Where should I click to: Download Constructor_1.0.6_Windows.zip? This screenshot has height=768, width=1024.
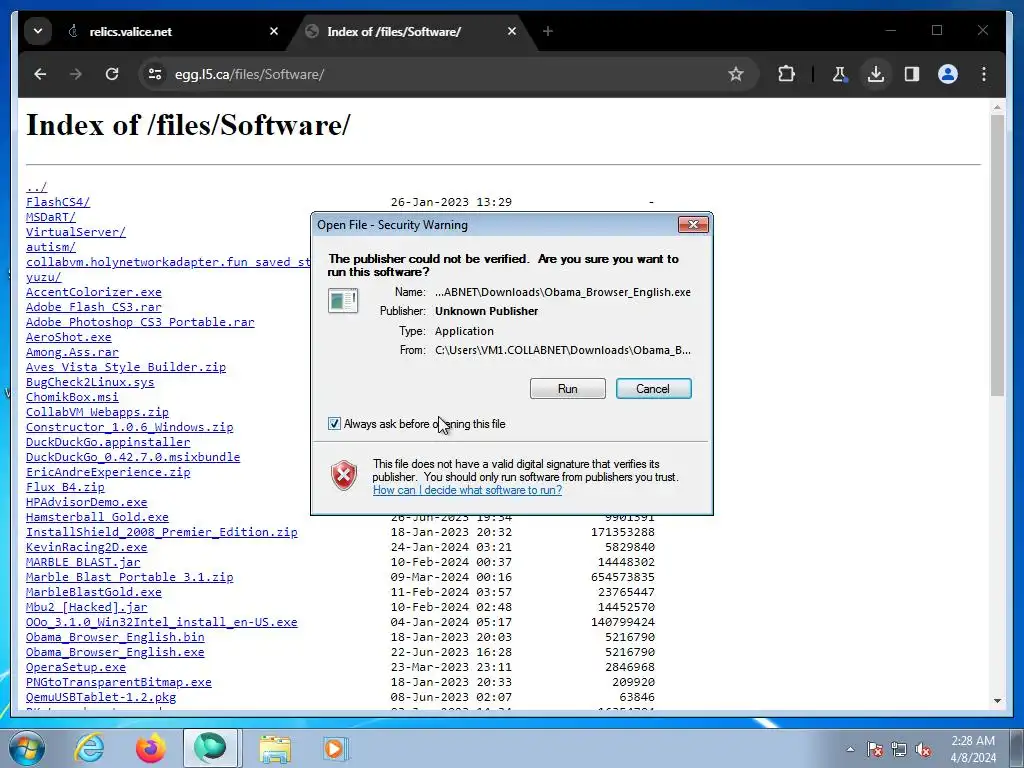(129, 428)
